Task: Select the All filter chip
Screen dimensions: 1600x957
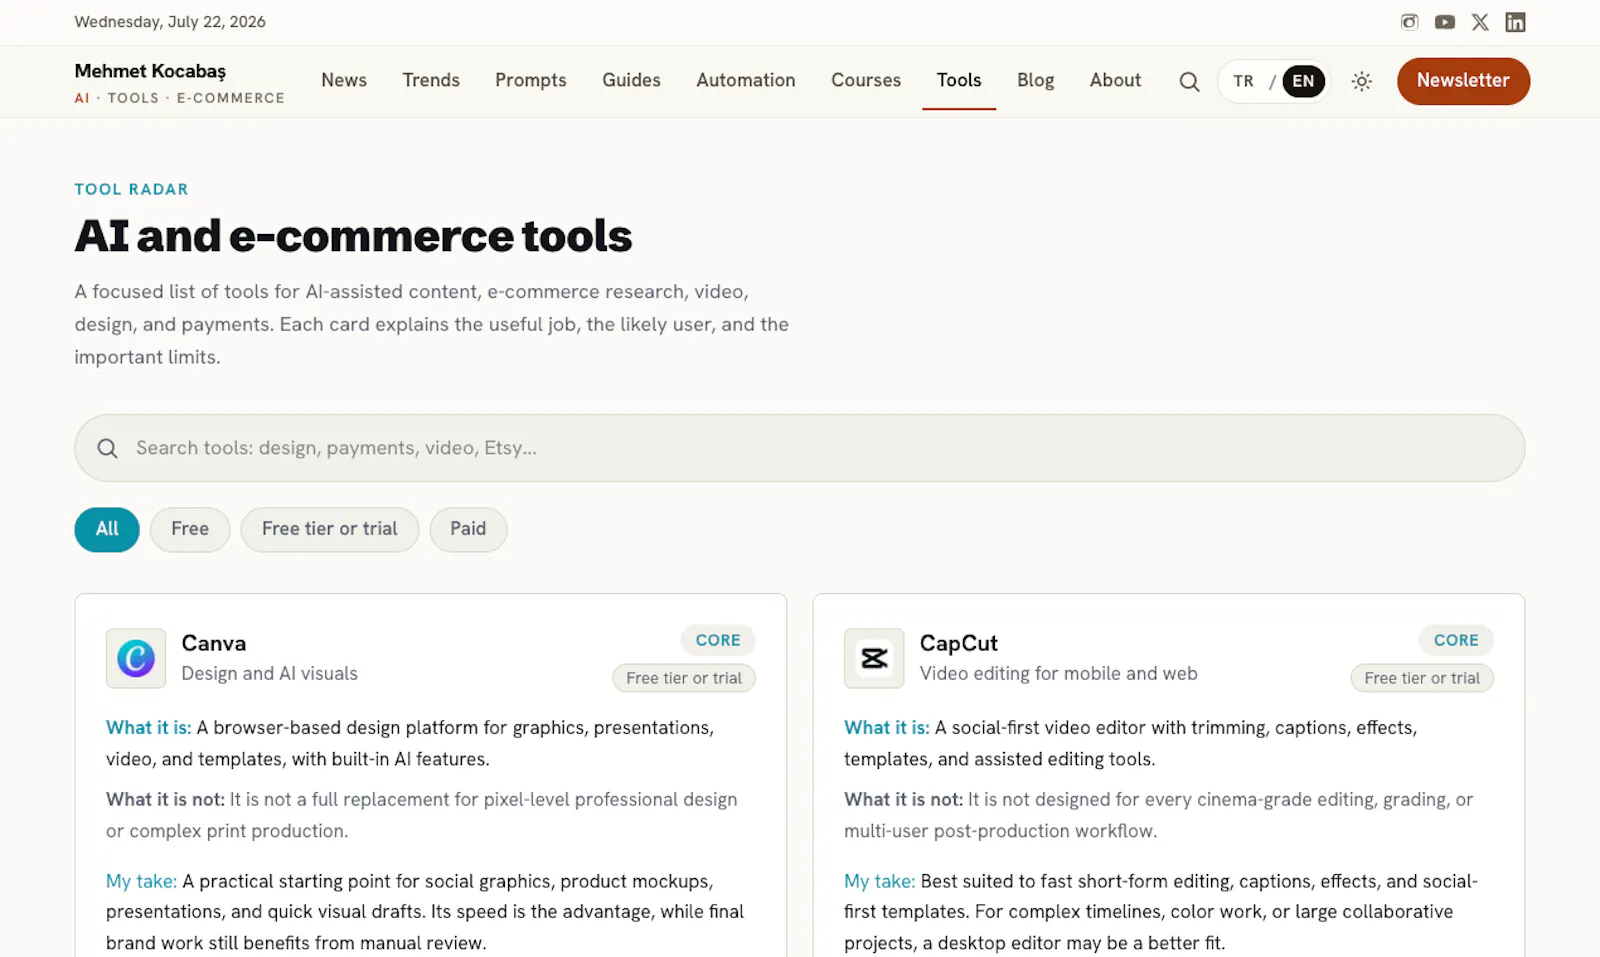Action: click(x=107, y=529)
